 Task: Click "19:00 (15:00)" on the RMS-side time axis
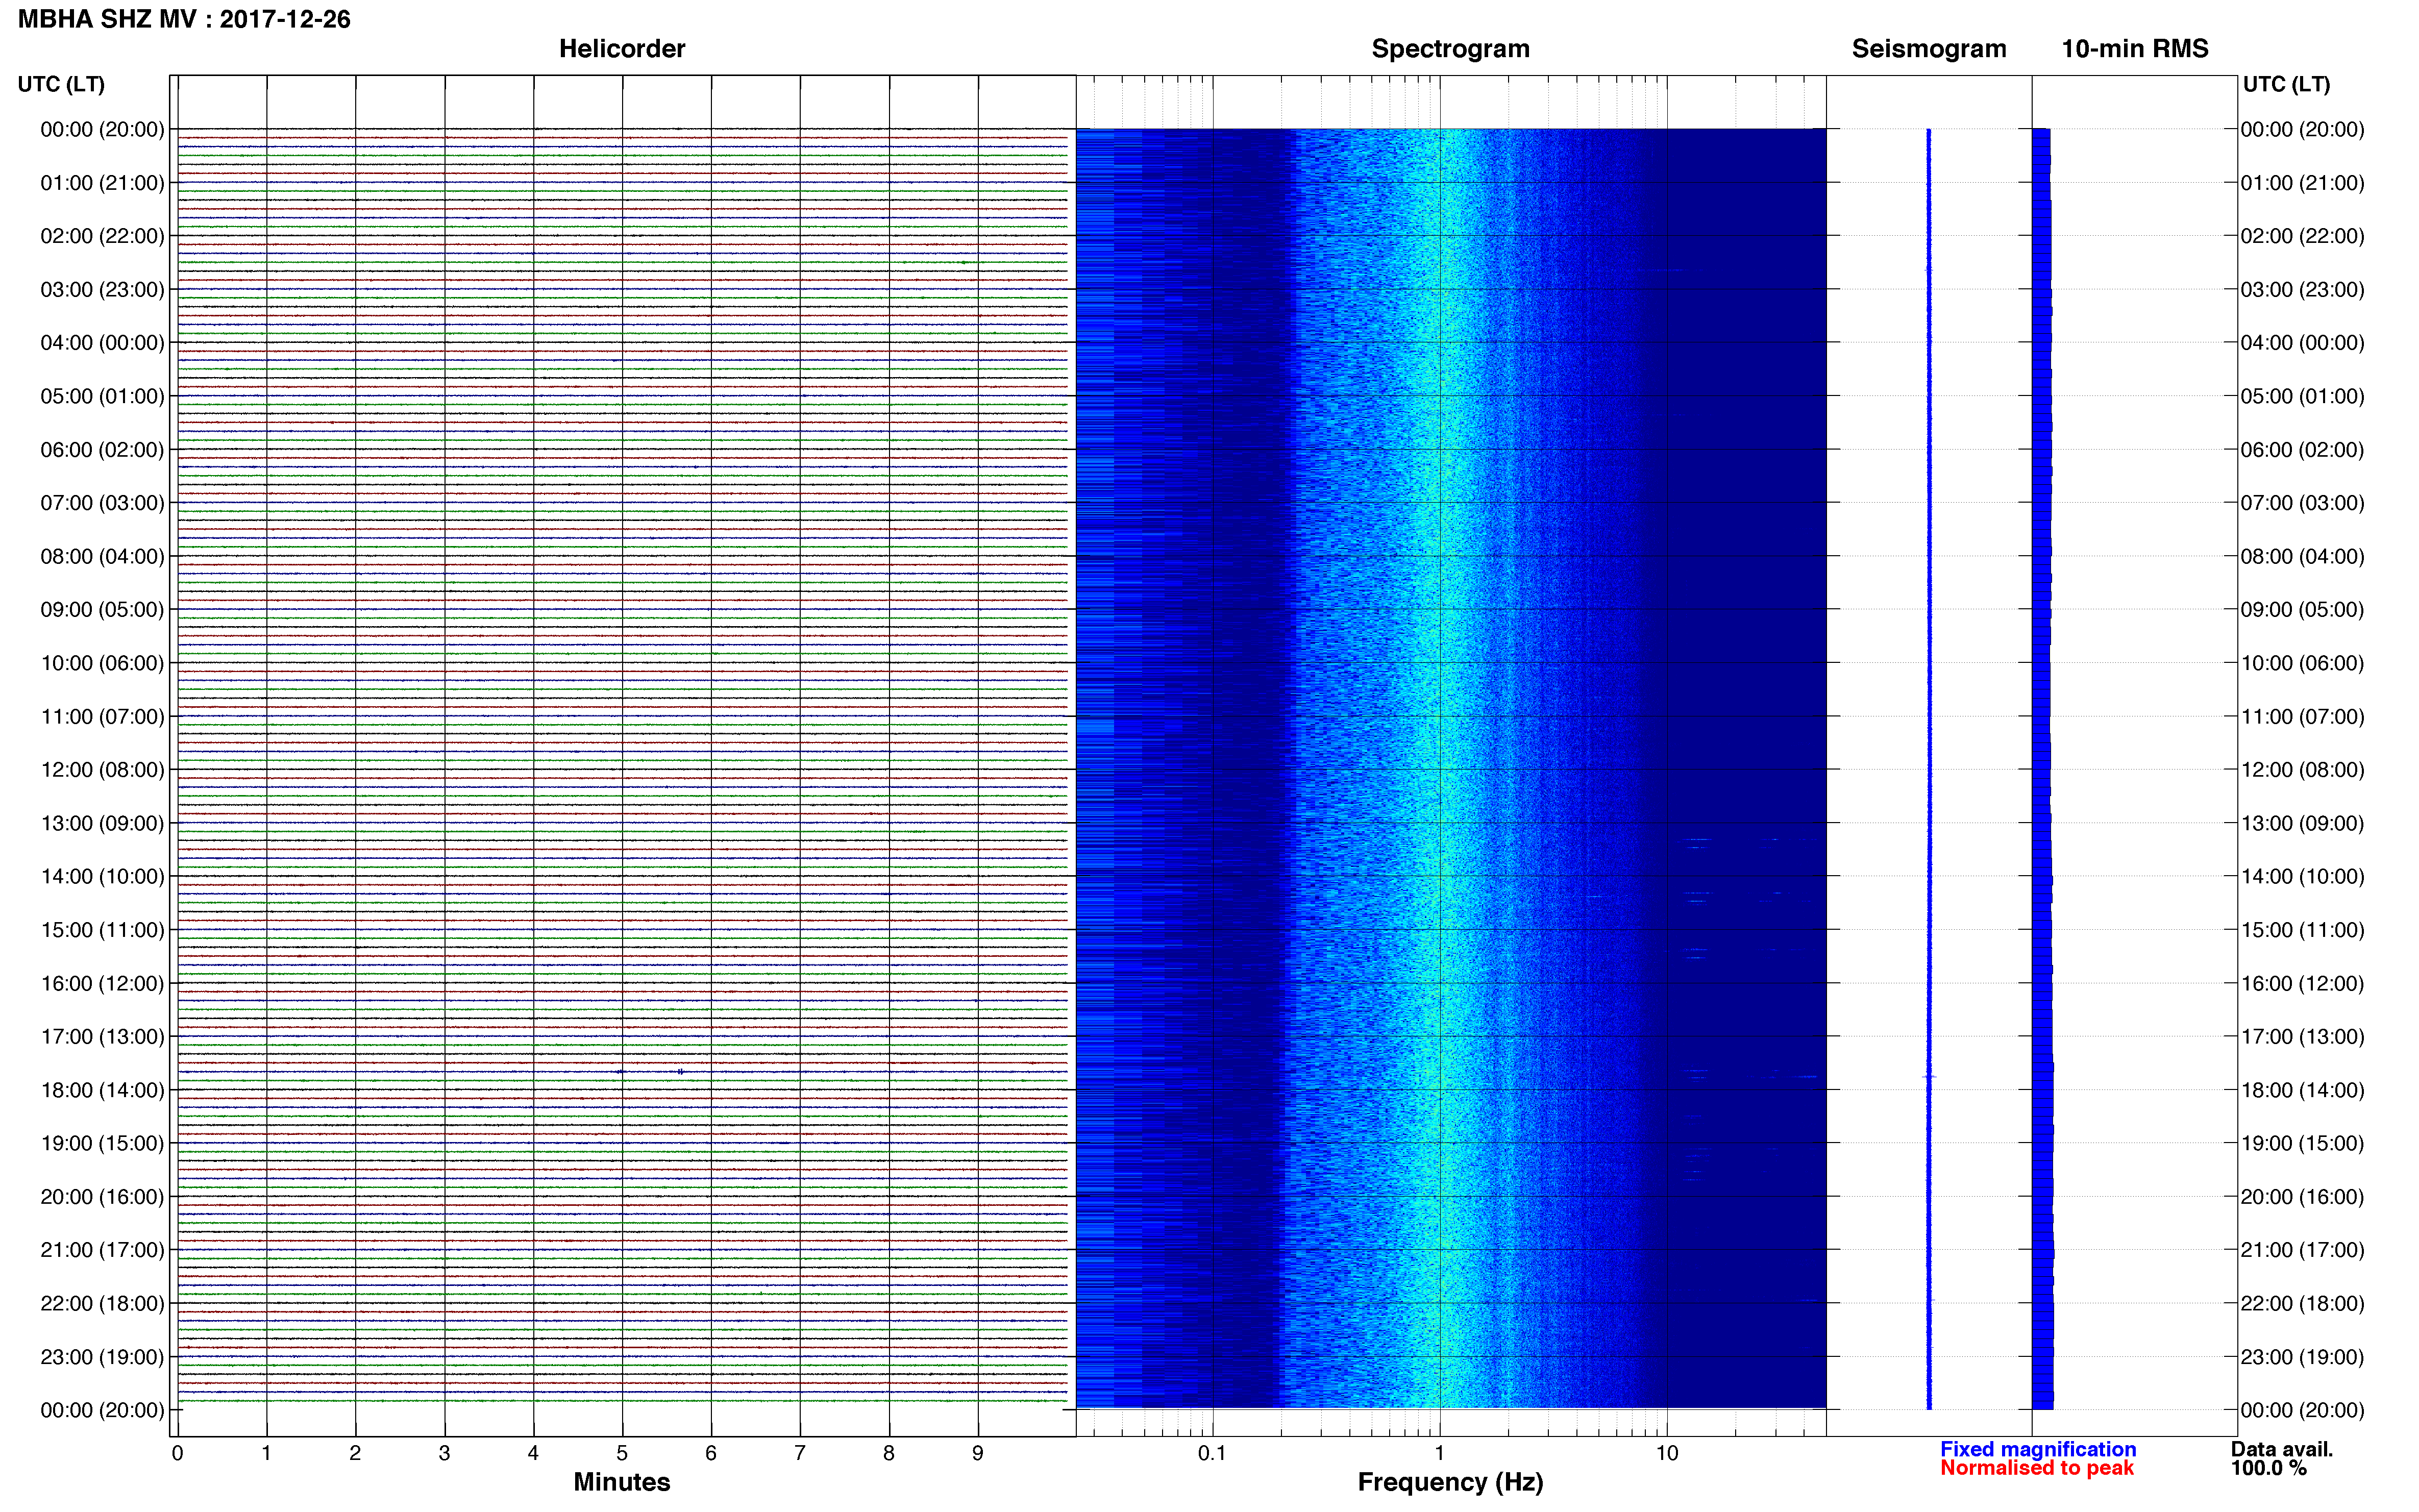(x=2302, y=1143)
